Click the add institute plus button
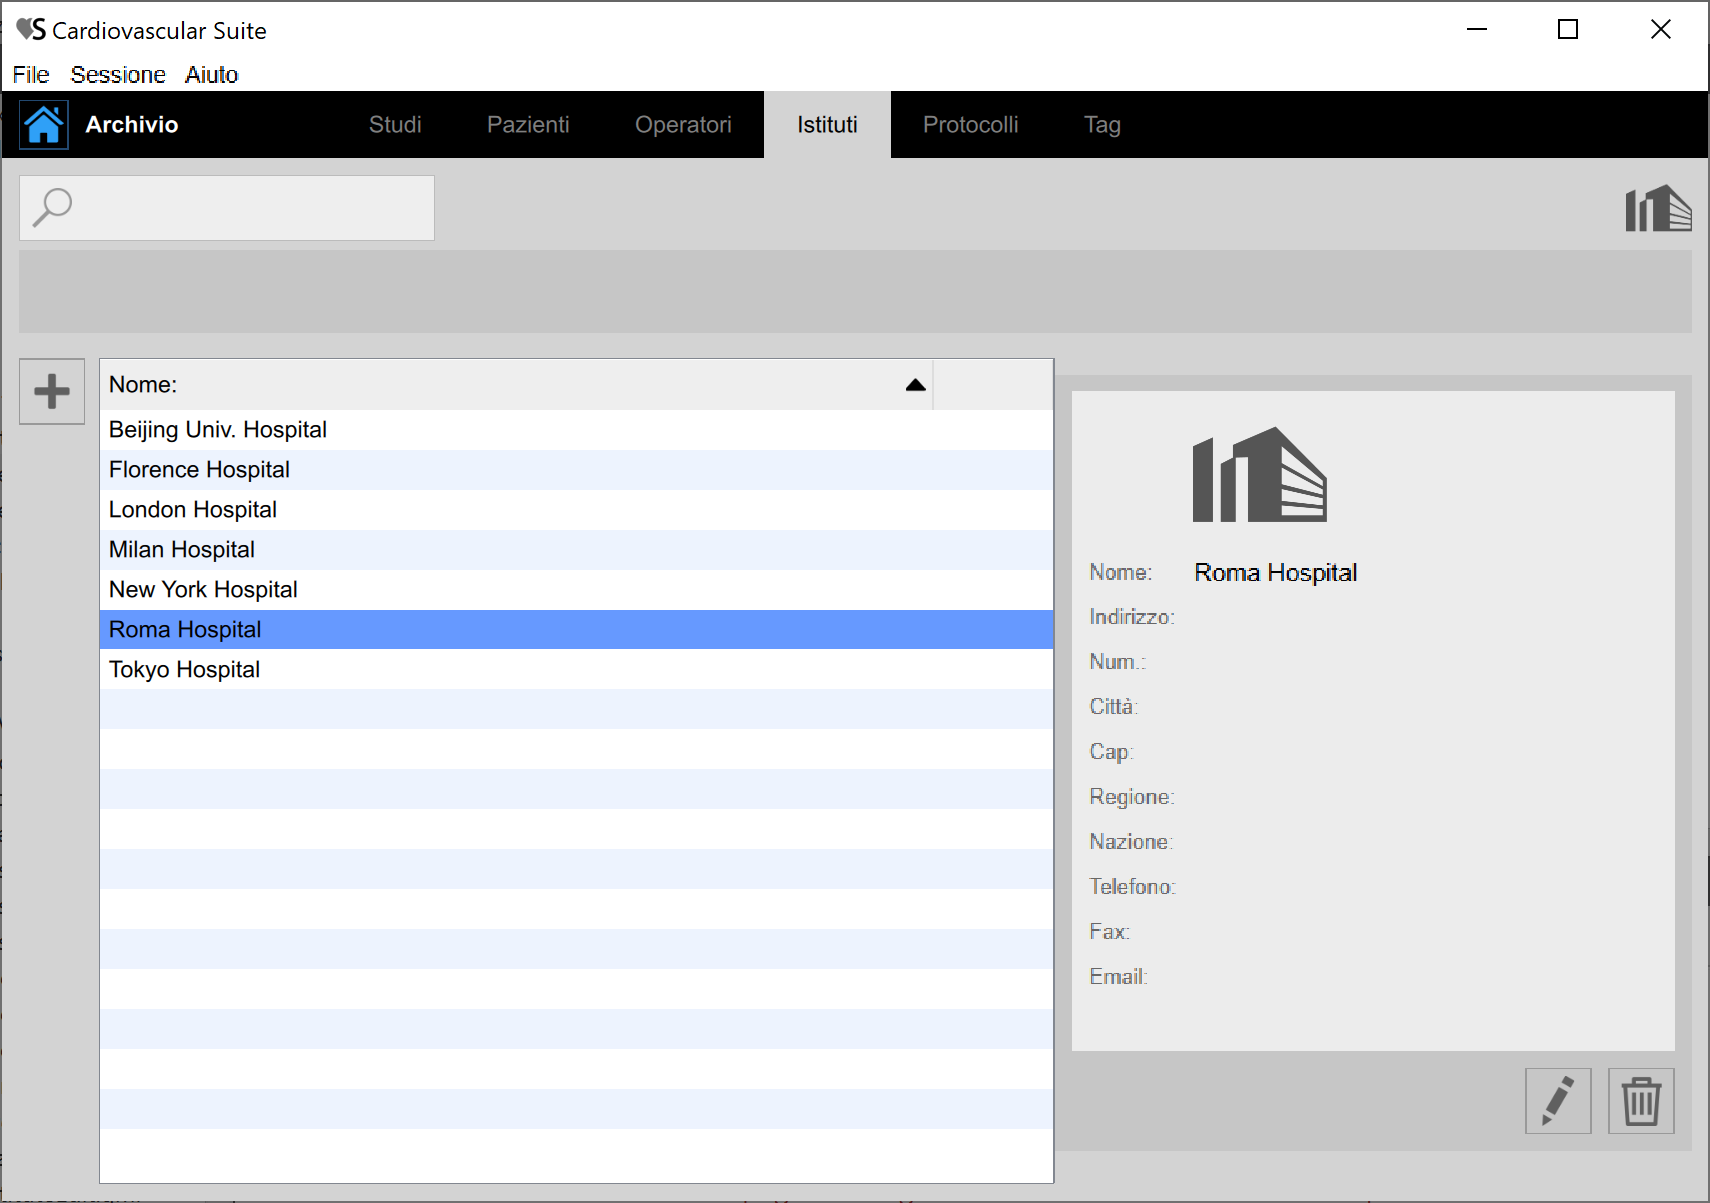This screenshot has height=1203, width=1710. [52, 391]
